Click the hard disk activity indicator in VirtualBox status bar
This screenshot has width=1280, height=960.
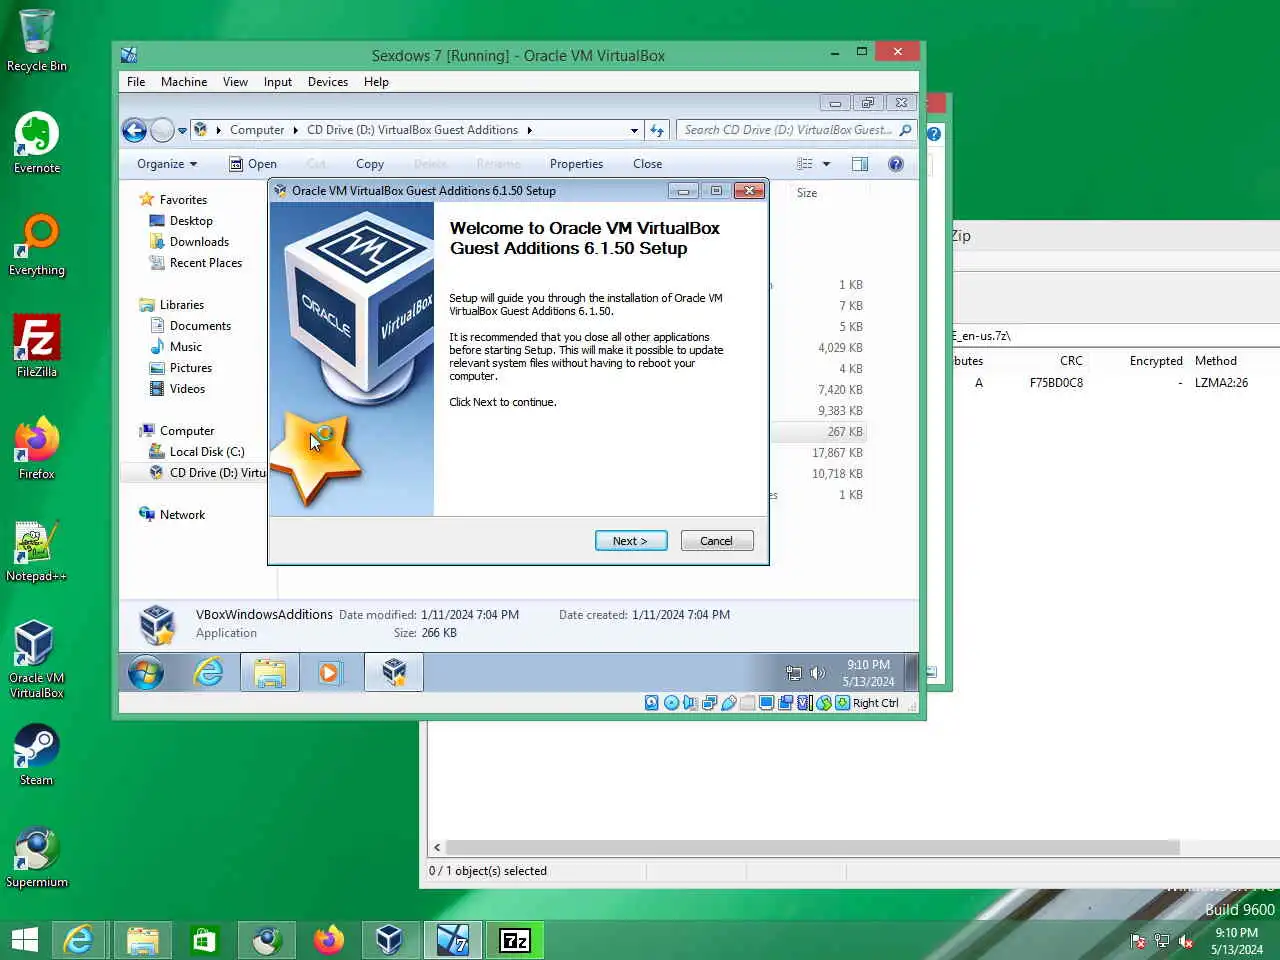pyautogui.click(x=651, y=703)
